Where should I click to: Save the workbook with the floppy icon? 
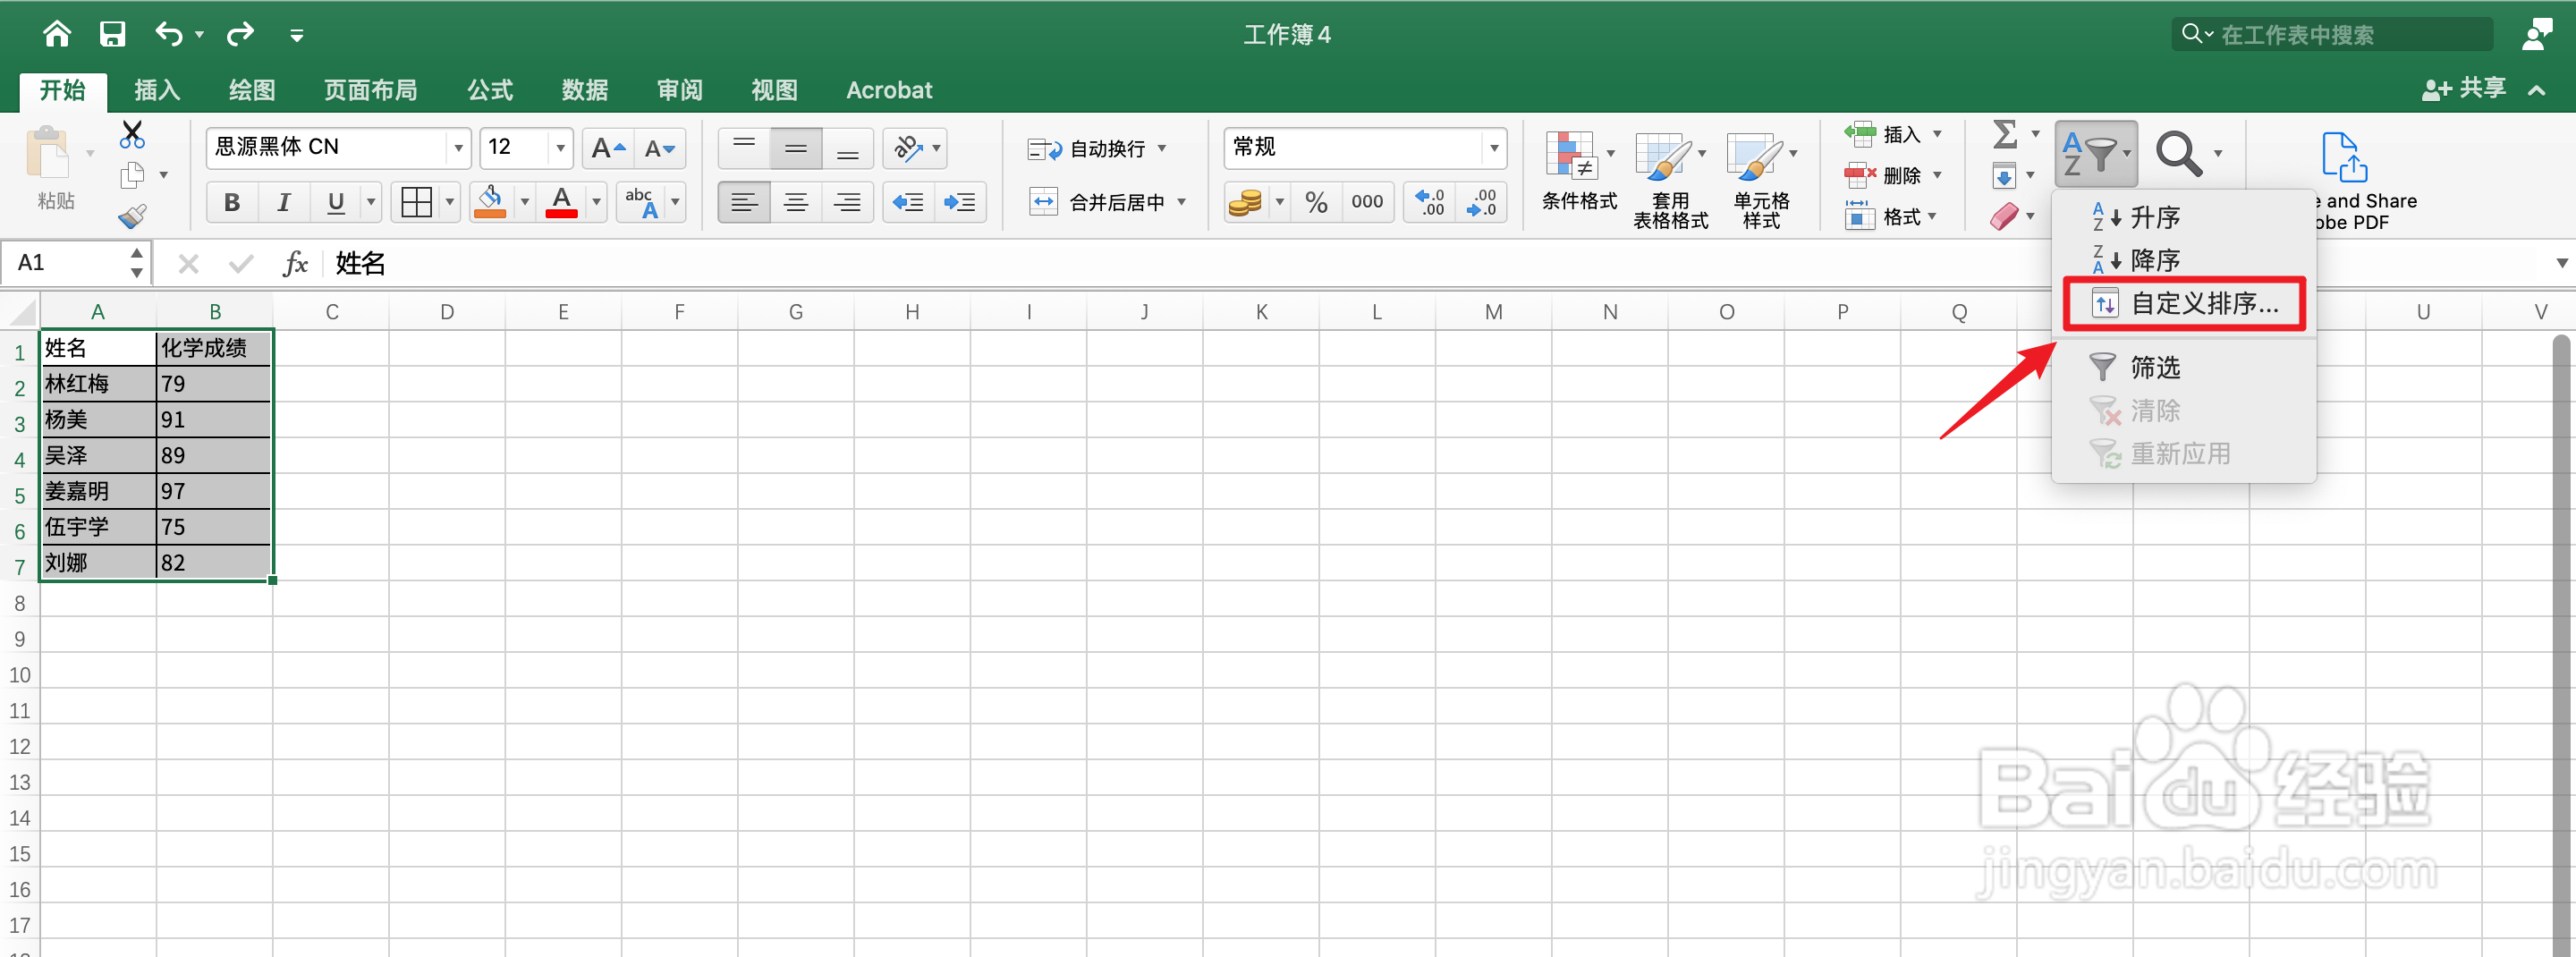coord(112,34)
